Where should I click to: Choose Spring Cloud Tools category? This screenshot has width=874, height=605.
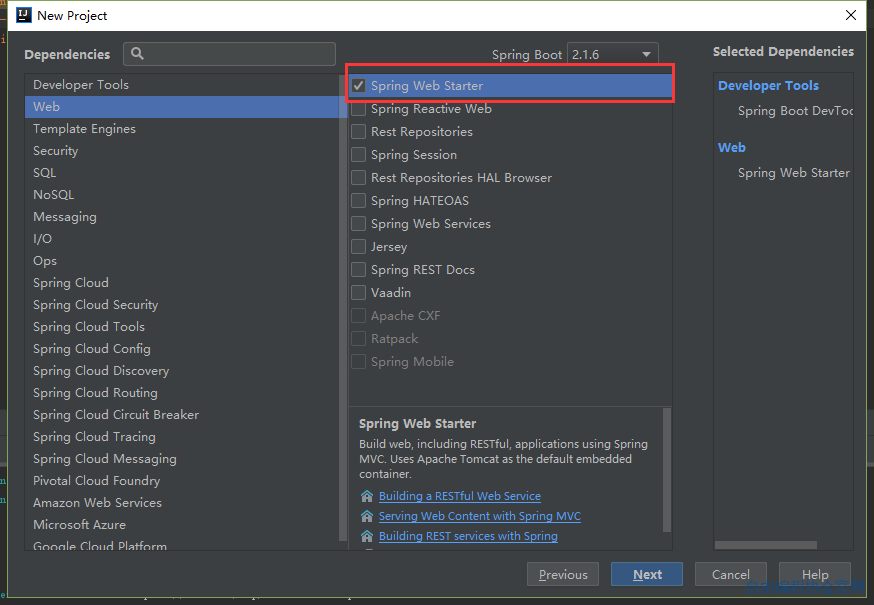pyautogui.click(x=182, y=327)
